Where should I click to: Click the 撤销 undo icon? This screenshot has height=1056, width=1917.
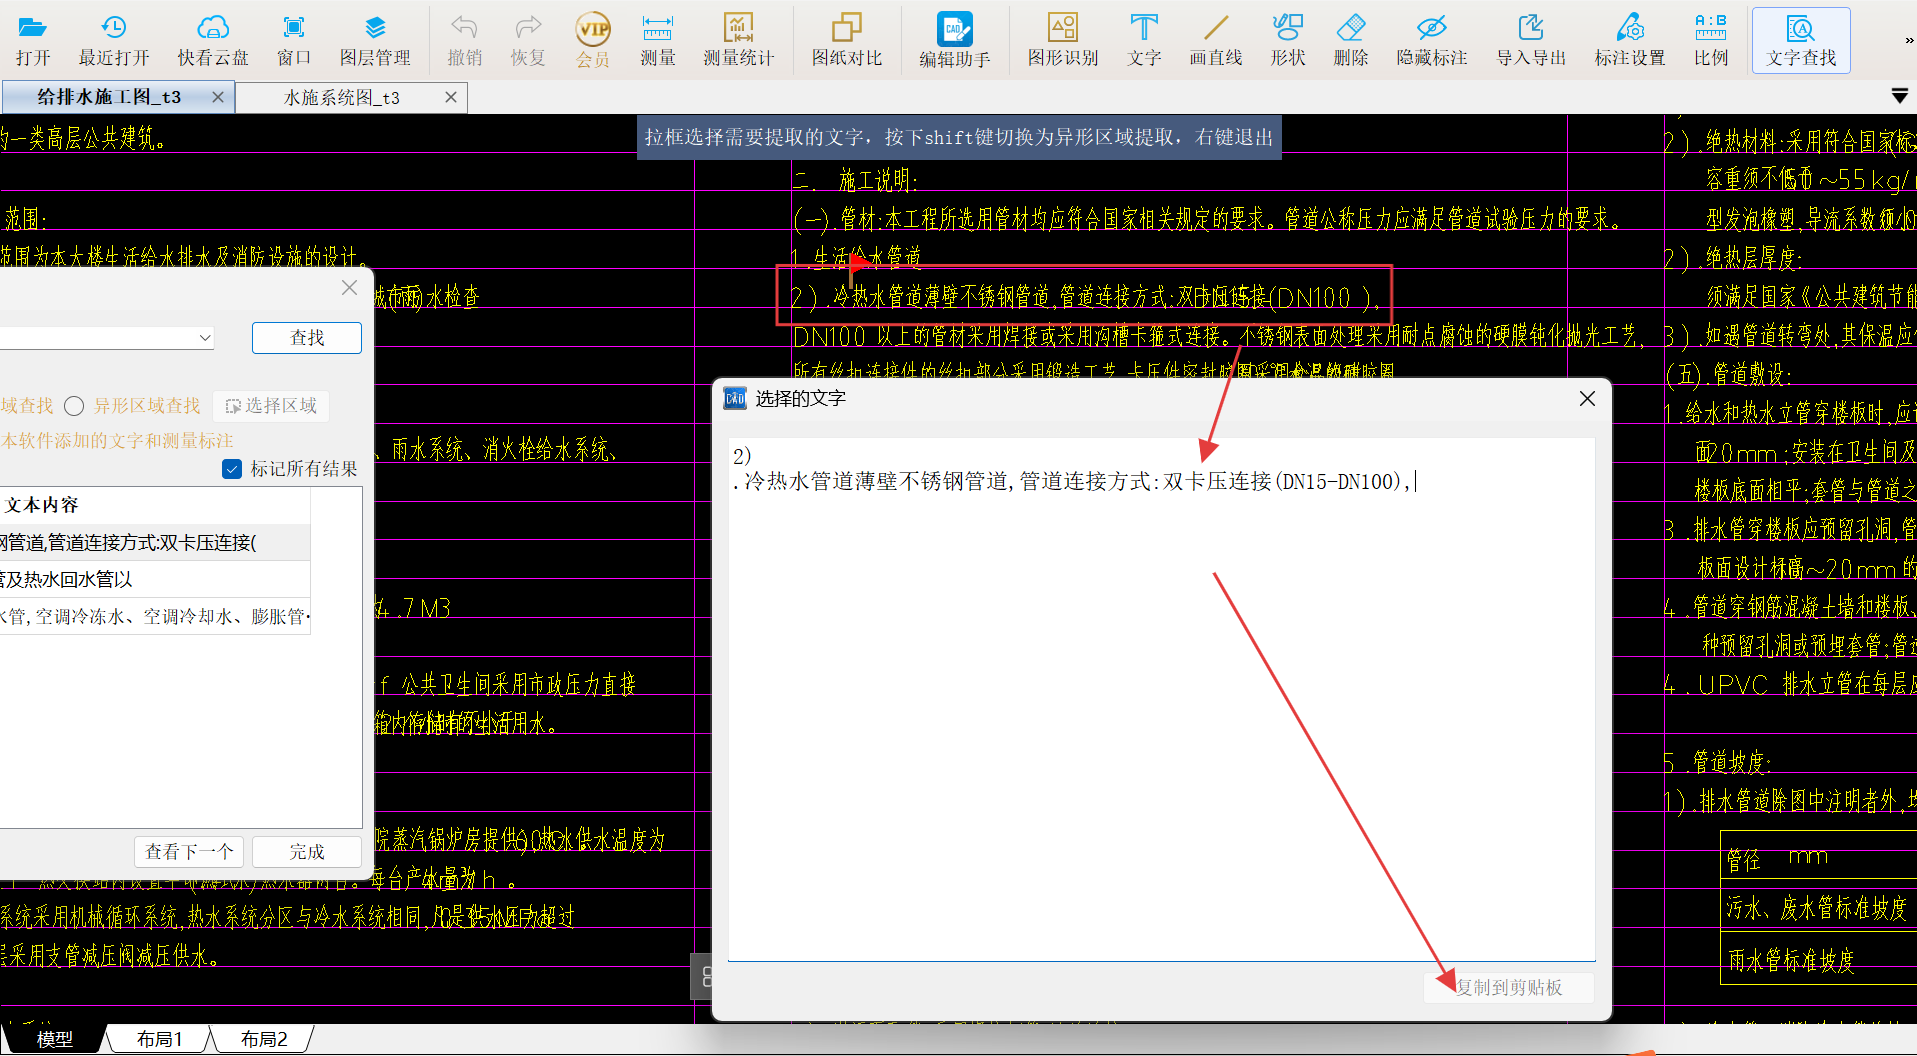click(465, 40)
